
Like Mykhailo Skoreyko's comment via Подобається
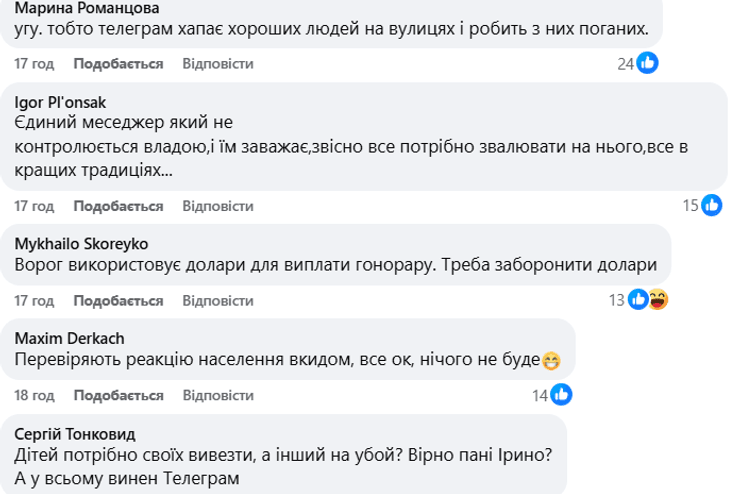[x=118, y=300]
